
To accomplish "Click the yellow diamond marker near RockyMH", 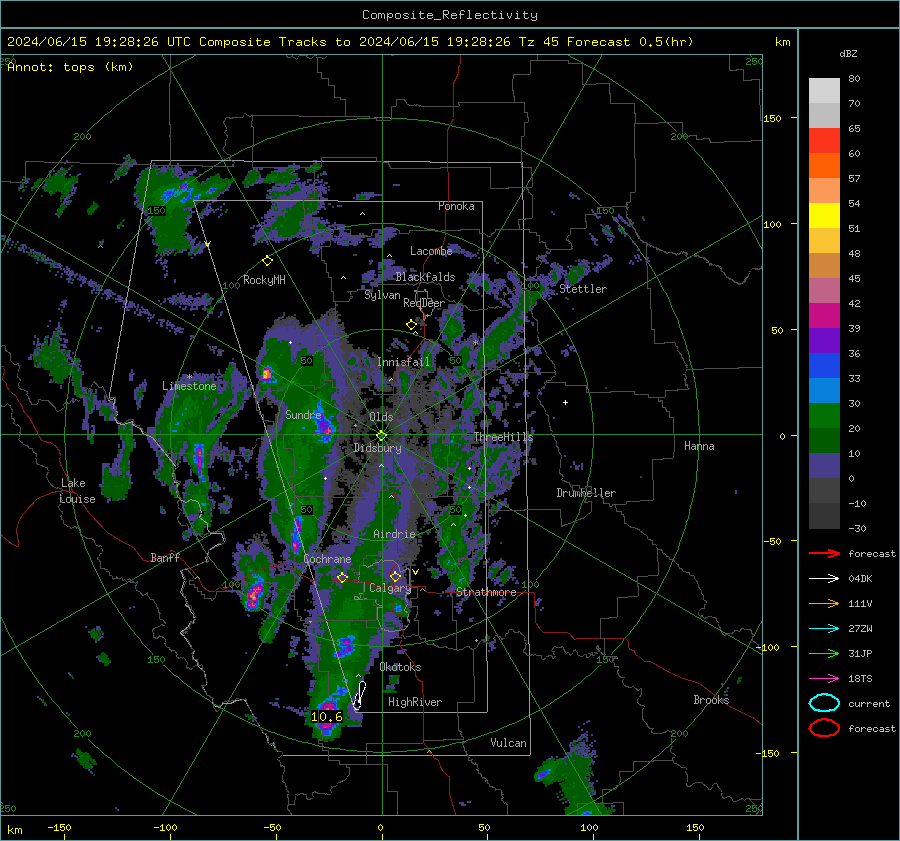I will pyautogui.click(x=267, y=261).
